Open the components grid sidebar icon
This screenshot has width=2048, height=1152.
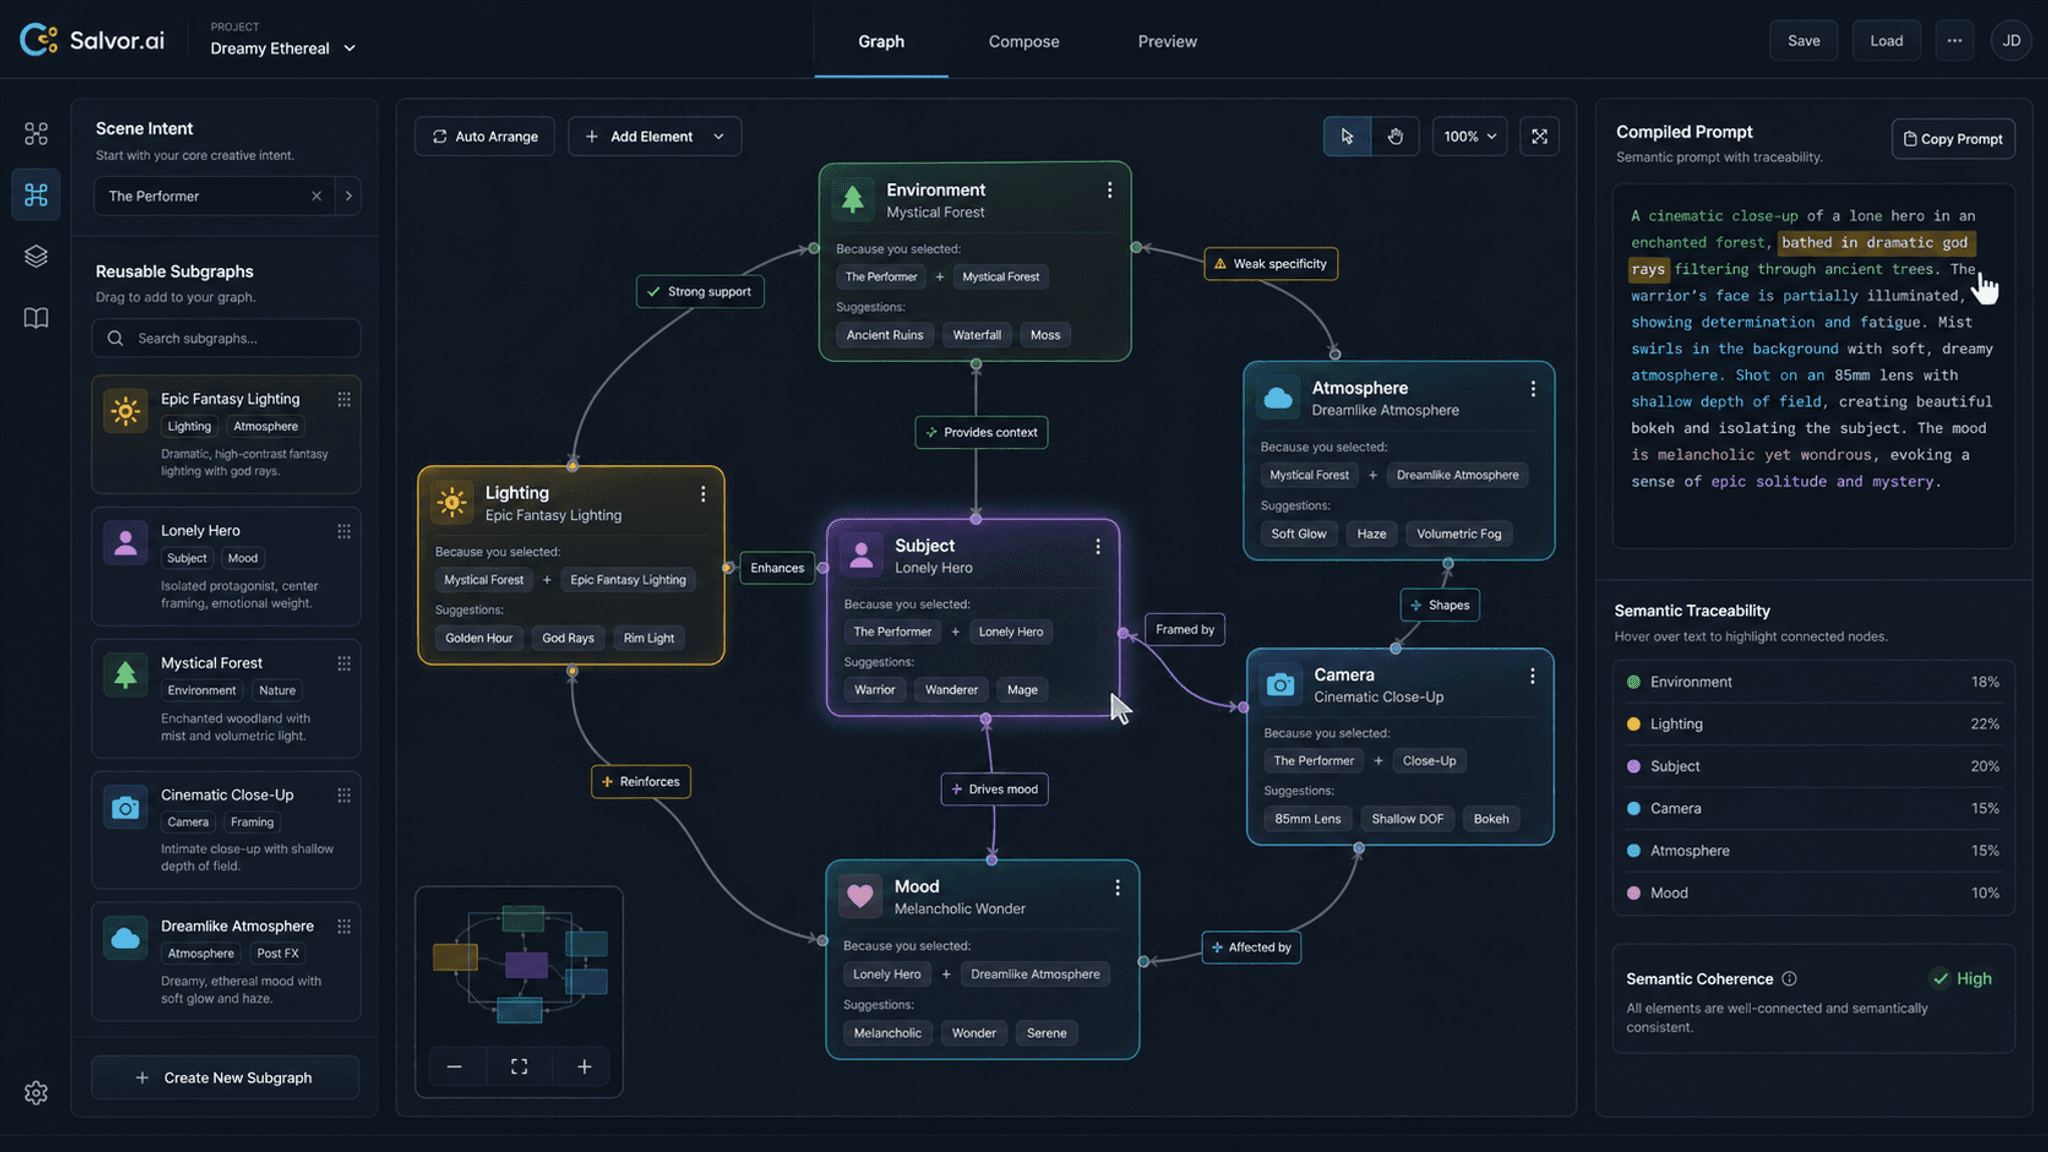pos(36,133)
